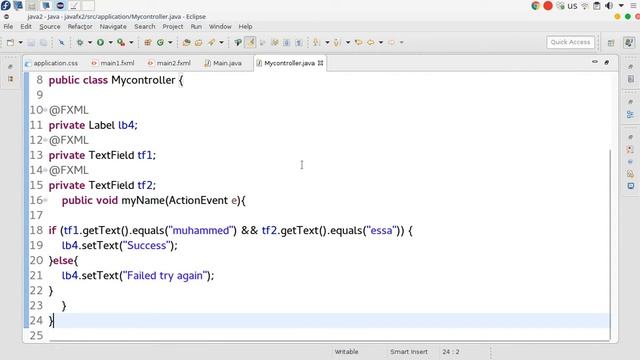Click the Open Perspective icon

611,43
